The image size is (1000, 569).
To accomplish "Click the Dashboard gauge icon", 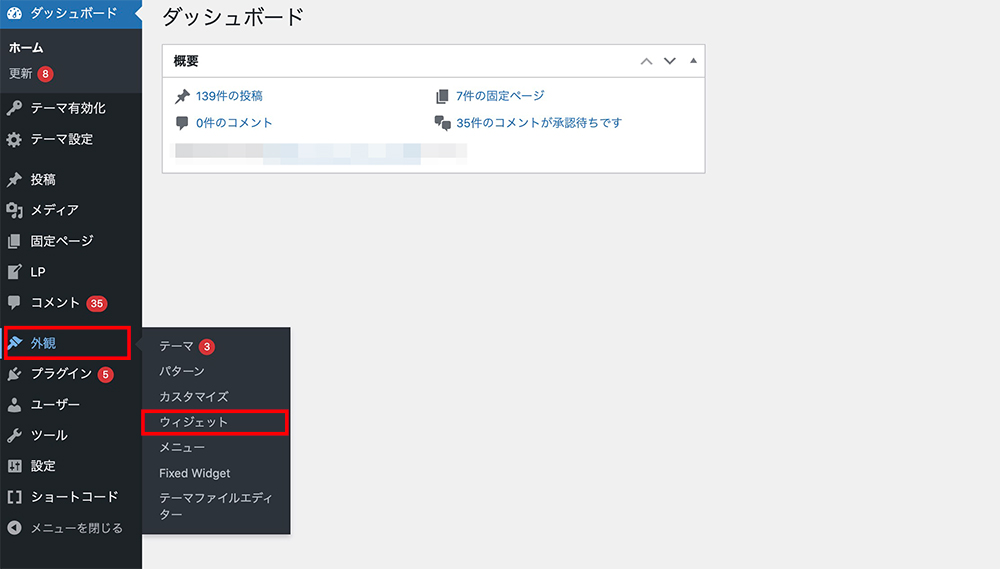I will pyautogui.click(x=14, y=13).
